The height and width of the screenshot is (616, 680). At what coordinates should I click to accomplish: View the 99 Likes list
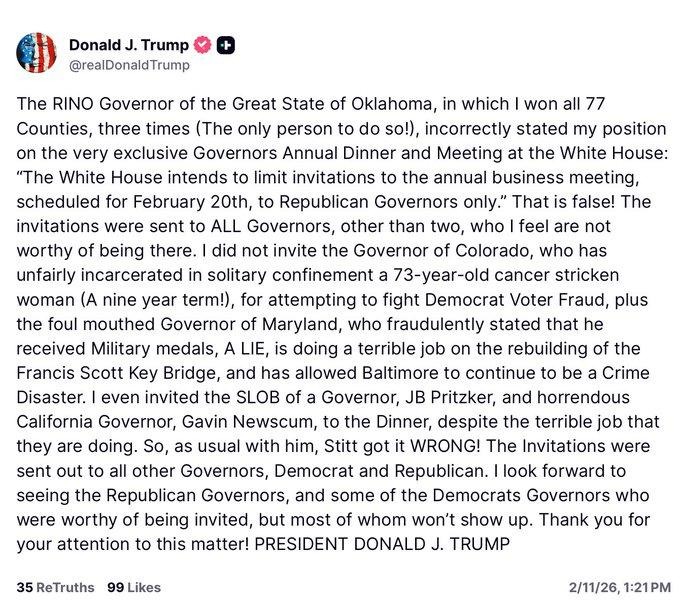133,587
